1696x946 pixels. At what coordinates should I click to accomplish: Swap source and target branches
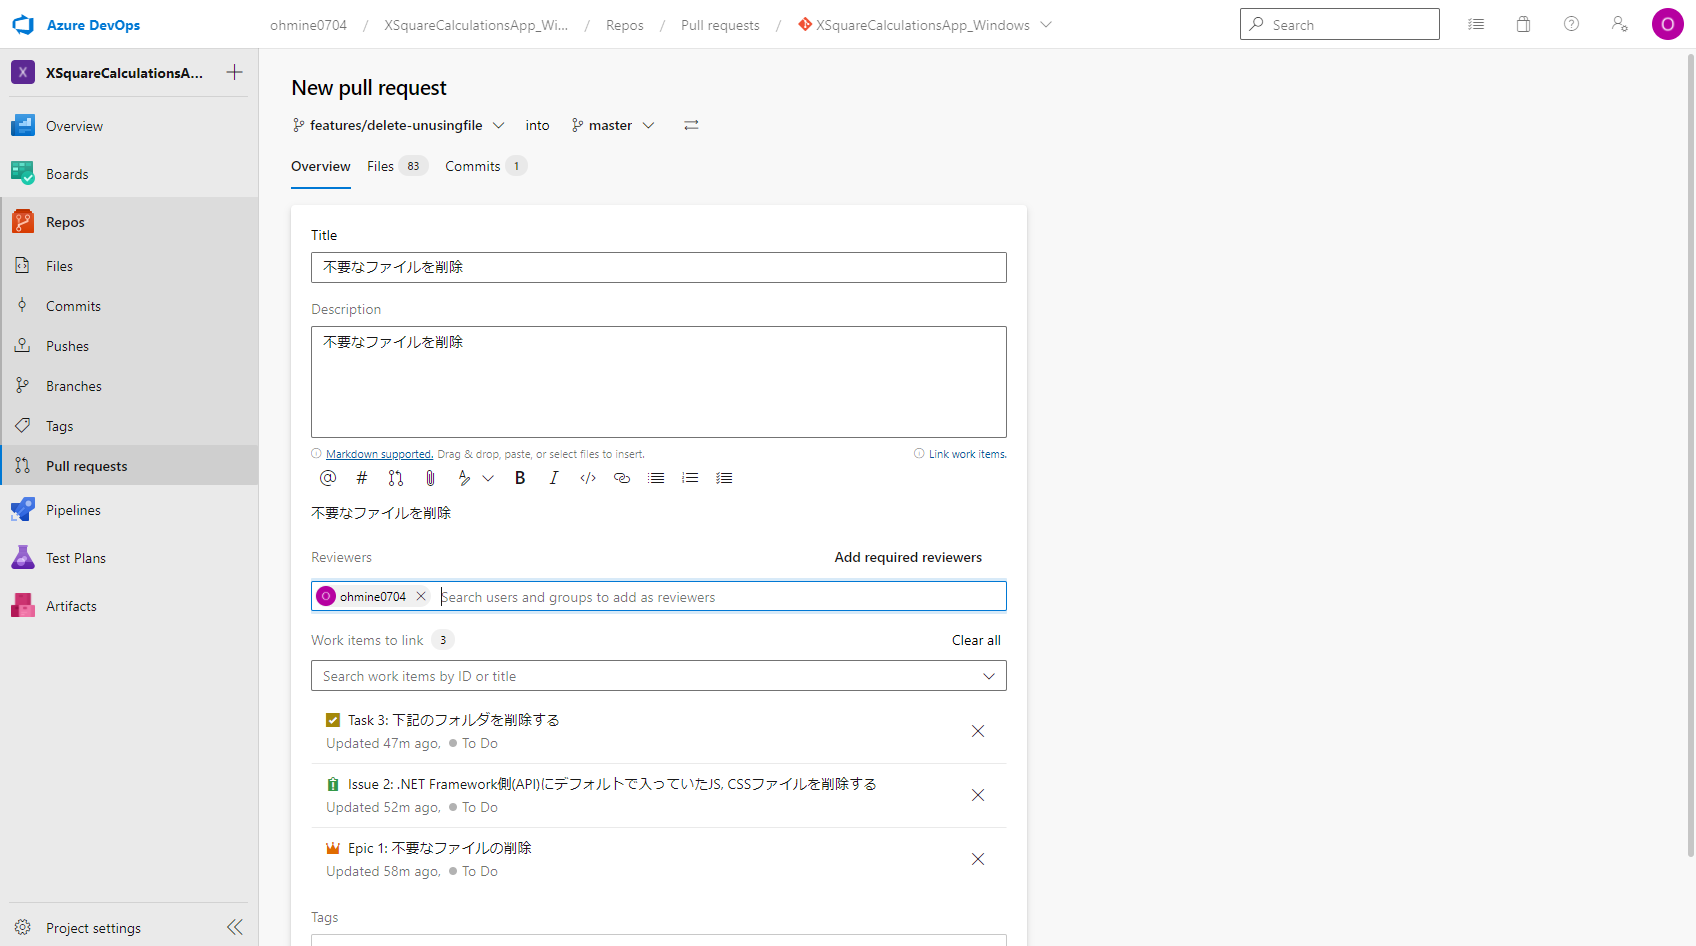[691, 125]
